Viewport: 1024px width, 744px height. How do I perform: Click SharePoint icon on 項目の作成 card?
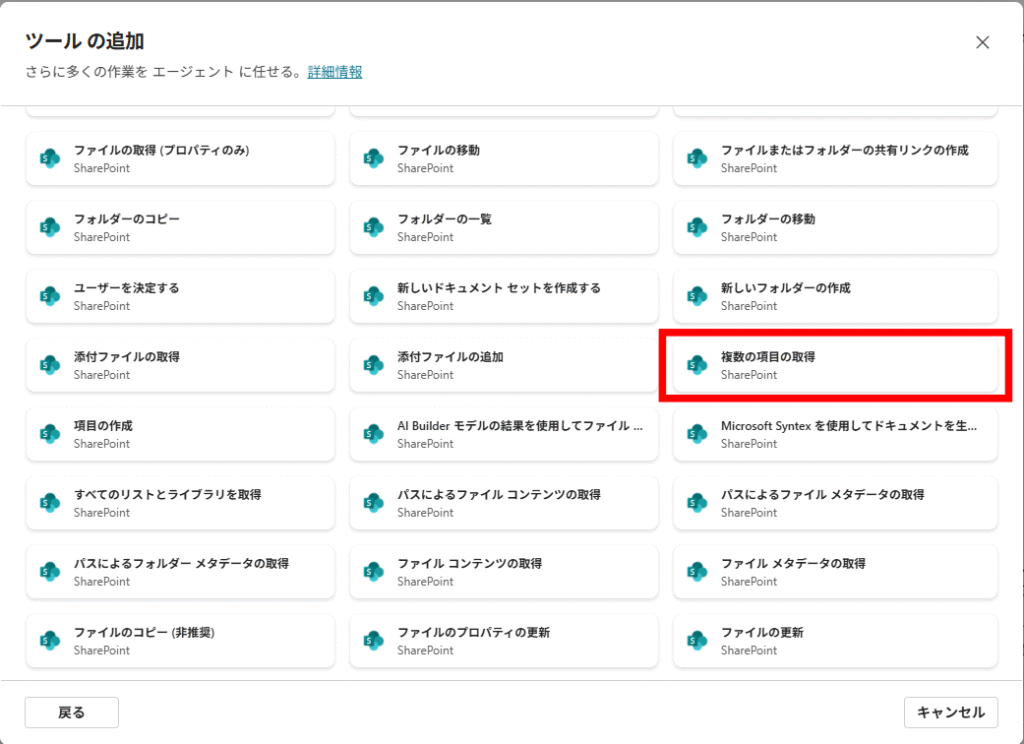pyautogui.click(x=50, y=434)
